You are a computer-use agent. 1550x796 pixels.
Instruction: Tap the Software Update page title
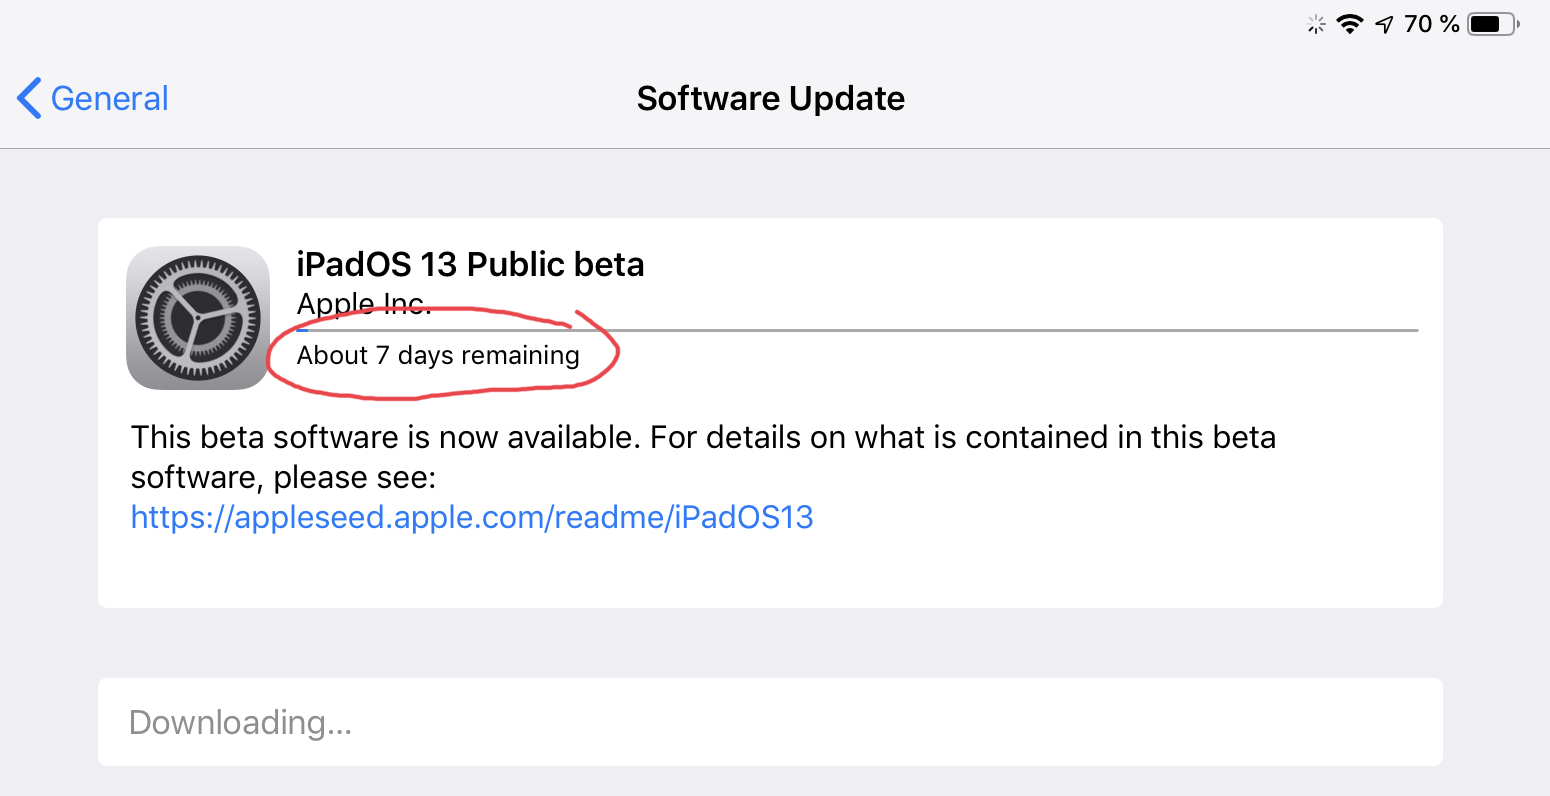point(770,98)
